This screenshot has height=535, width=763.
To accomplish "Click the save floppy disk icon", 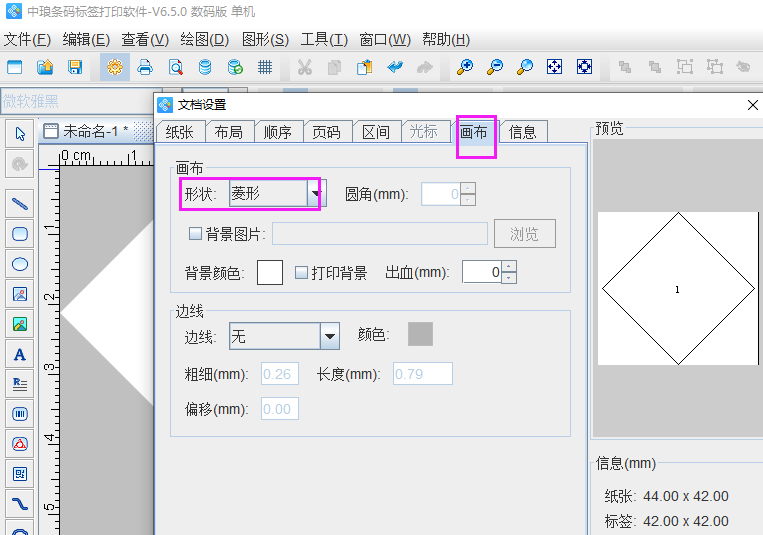I will click(75, 67).
